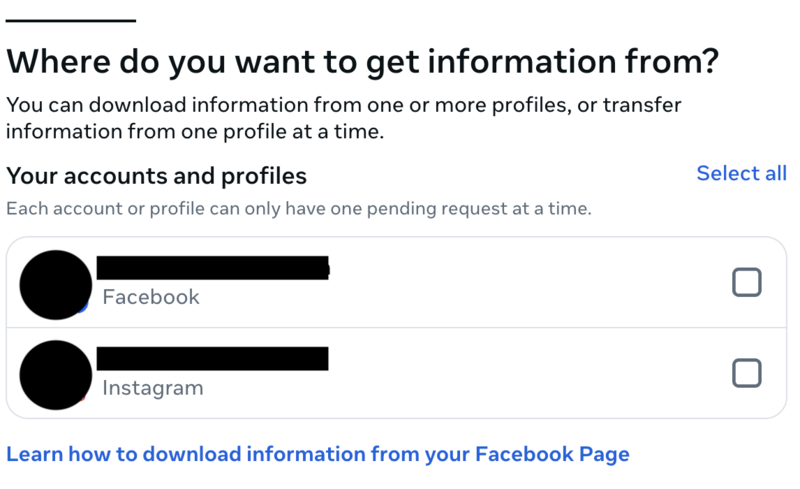Click the Instagram profile picture

(55, 374)
